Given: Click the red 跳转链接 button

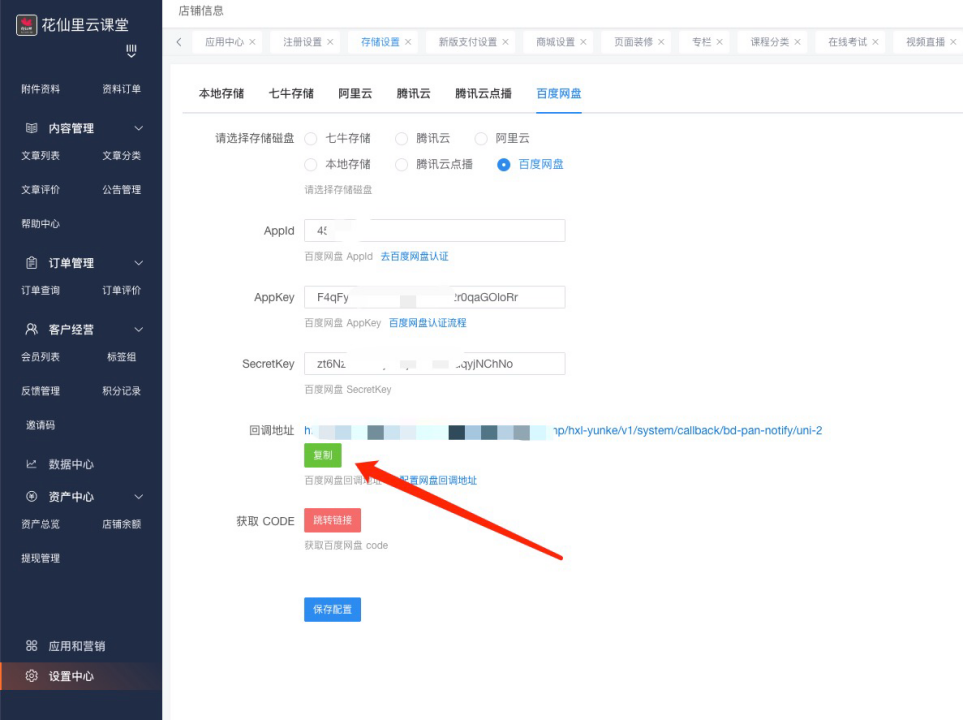Looking at the screenshot, I should pyautogui.click(x=332, y=520).
